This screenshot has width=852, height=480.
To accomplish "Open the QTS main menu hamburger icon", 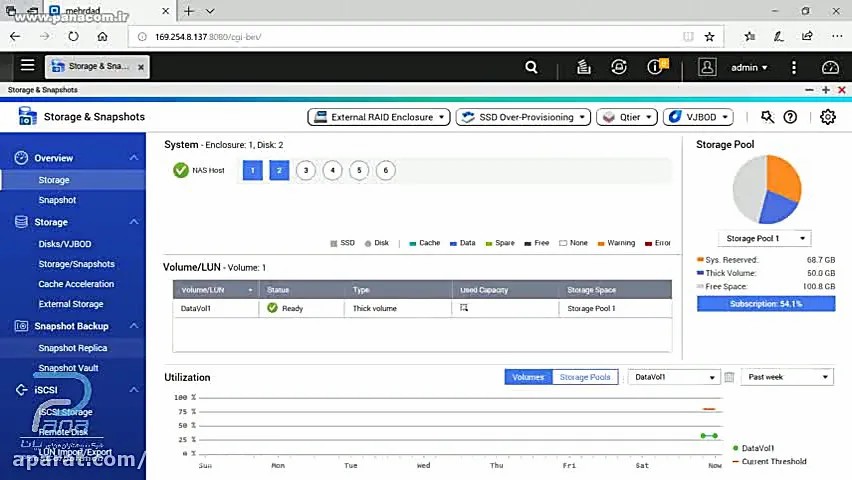I will tap(27, 66).
